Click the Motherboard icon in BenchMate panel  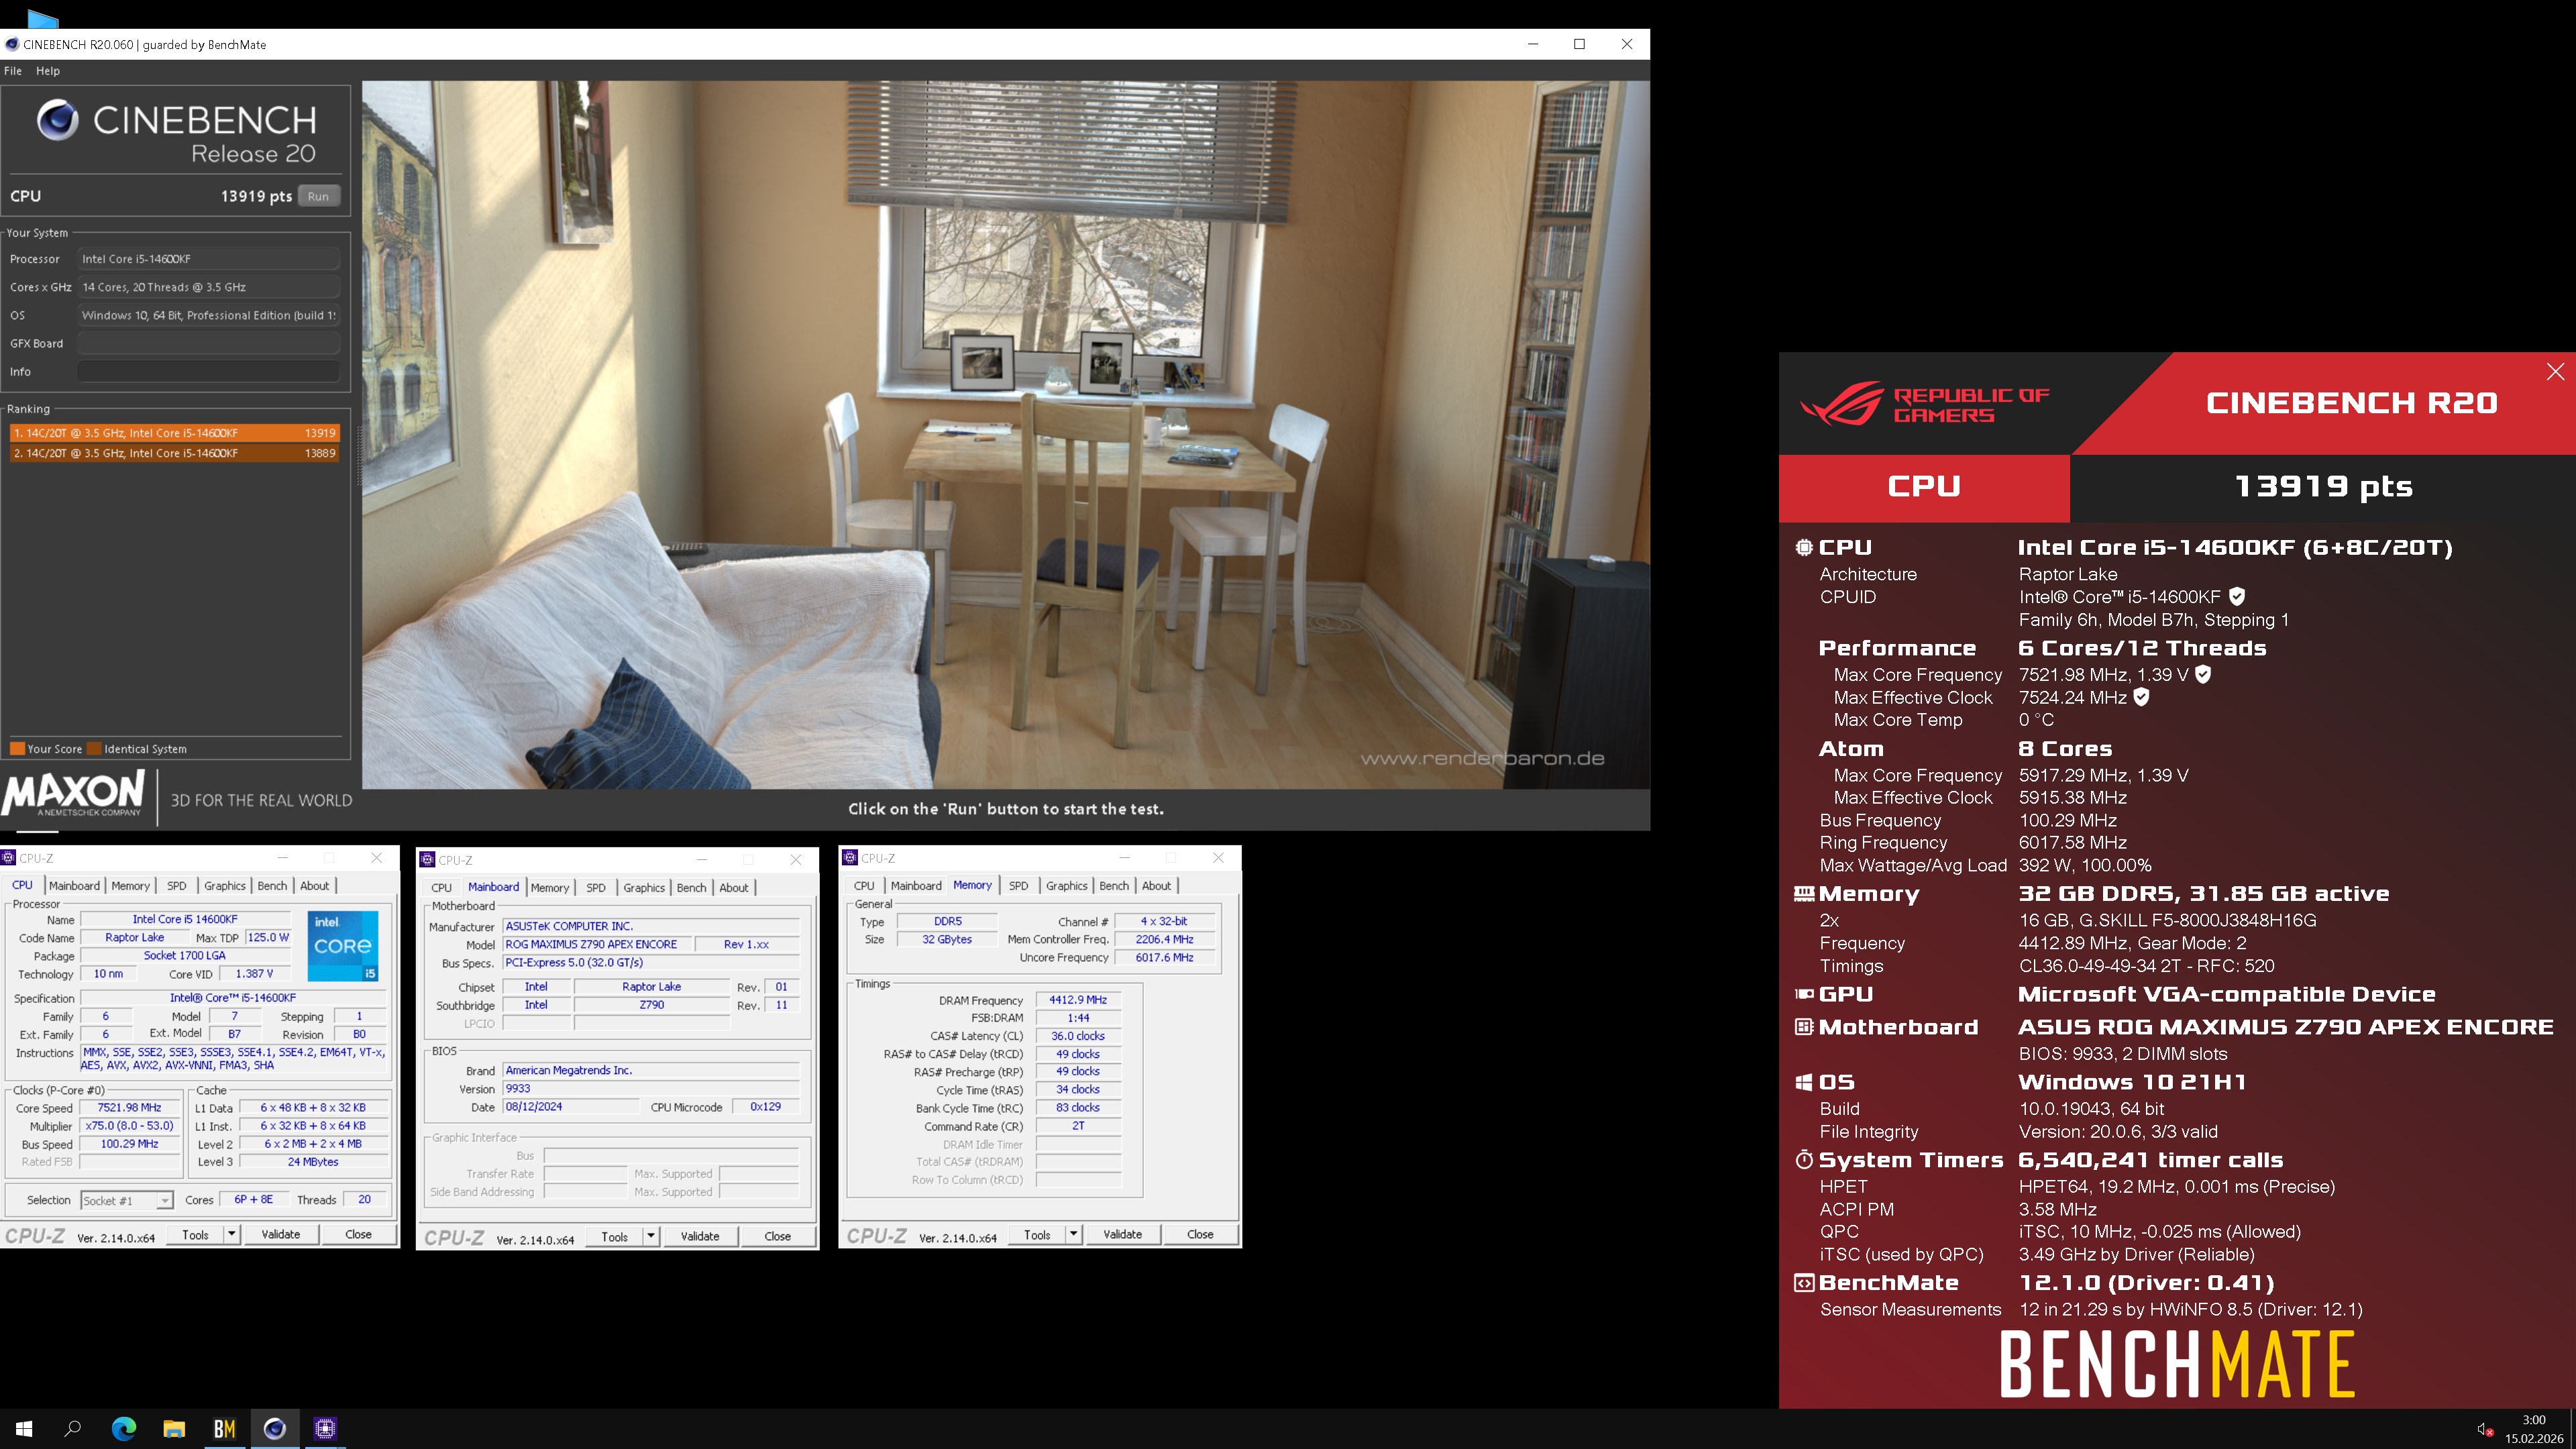click(1804, 1026)
